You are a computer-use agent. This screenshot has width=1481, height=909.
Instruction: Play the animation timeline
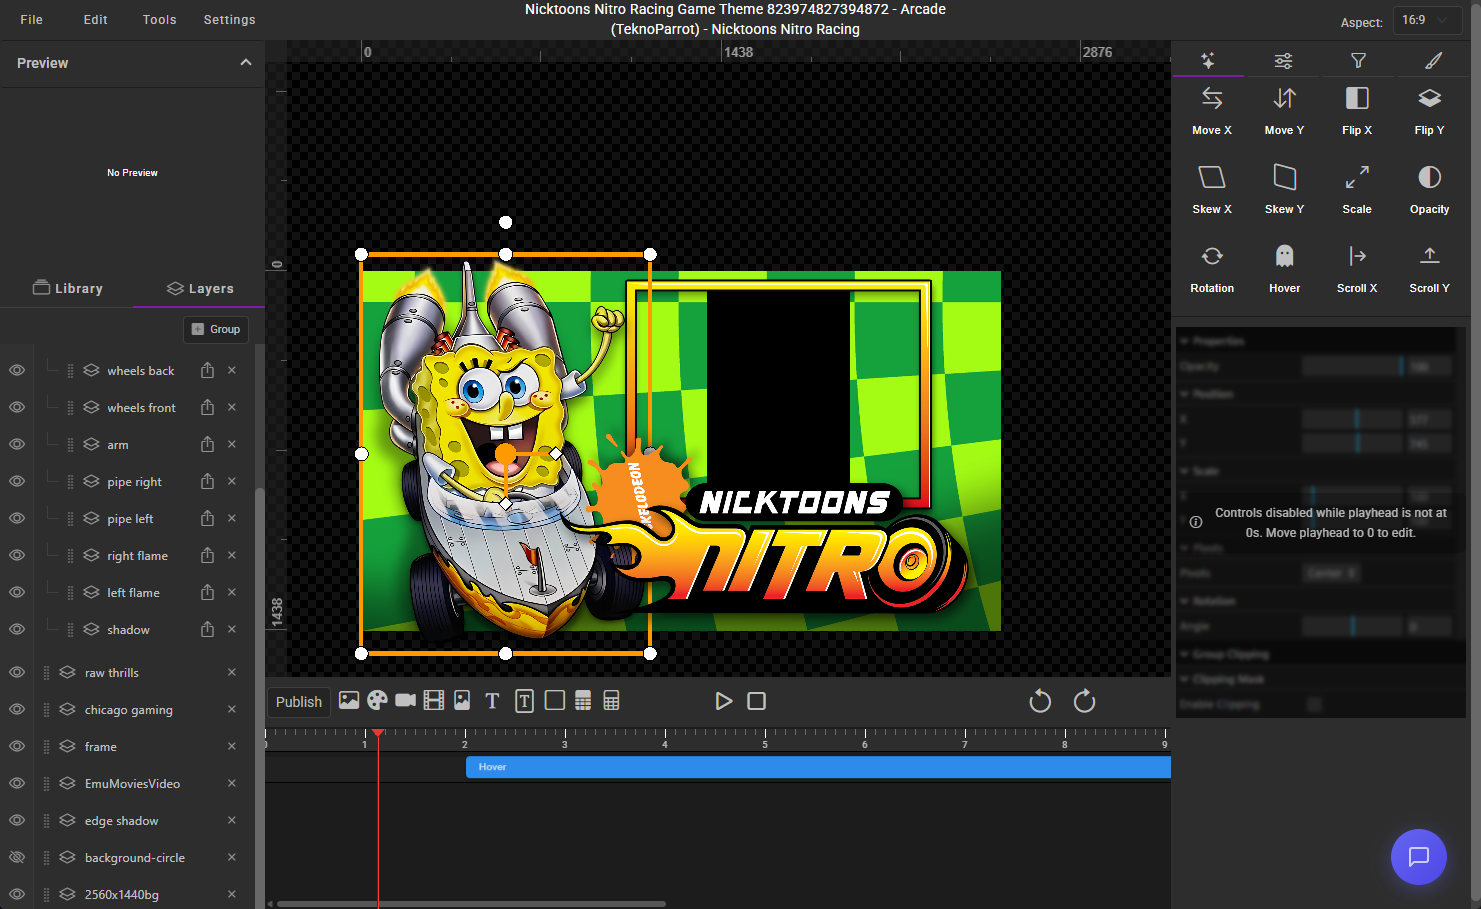click(x=723, y=702)
